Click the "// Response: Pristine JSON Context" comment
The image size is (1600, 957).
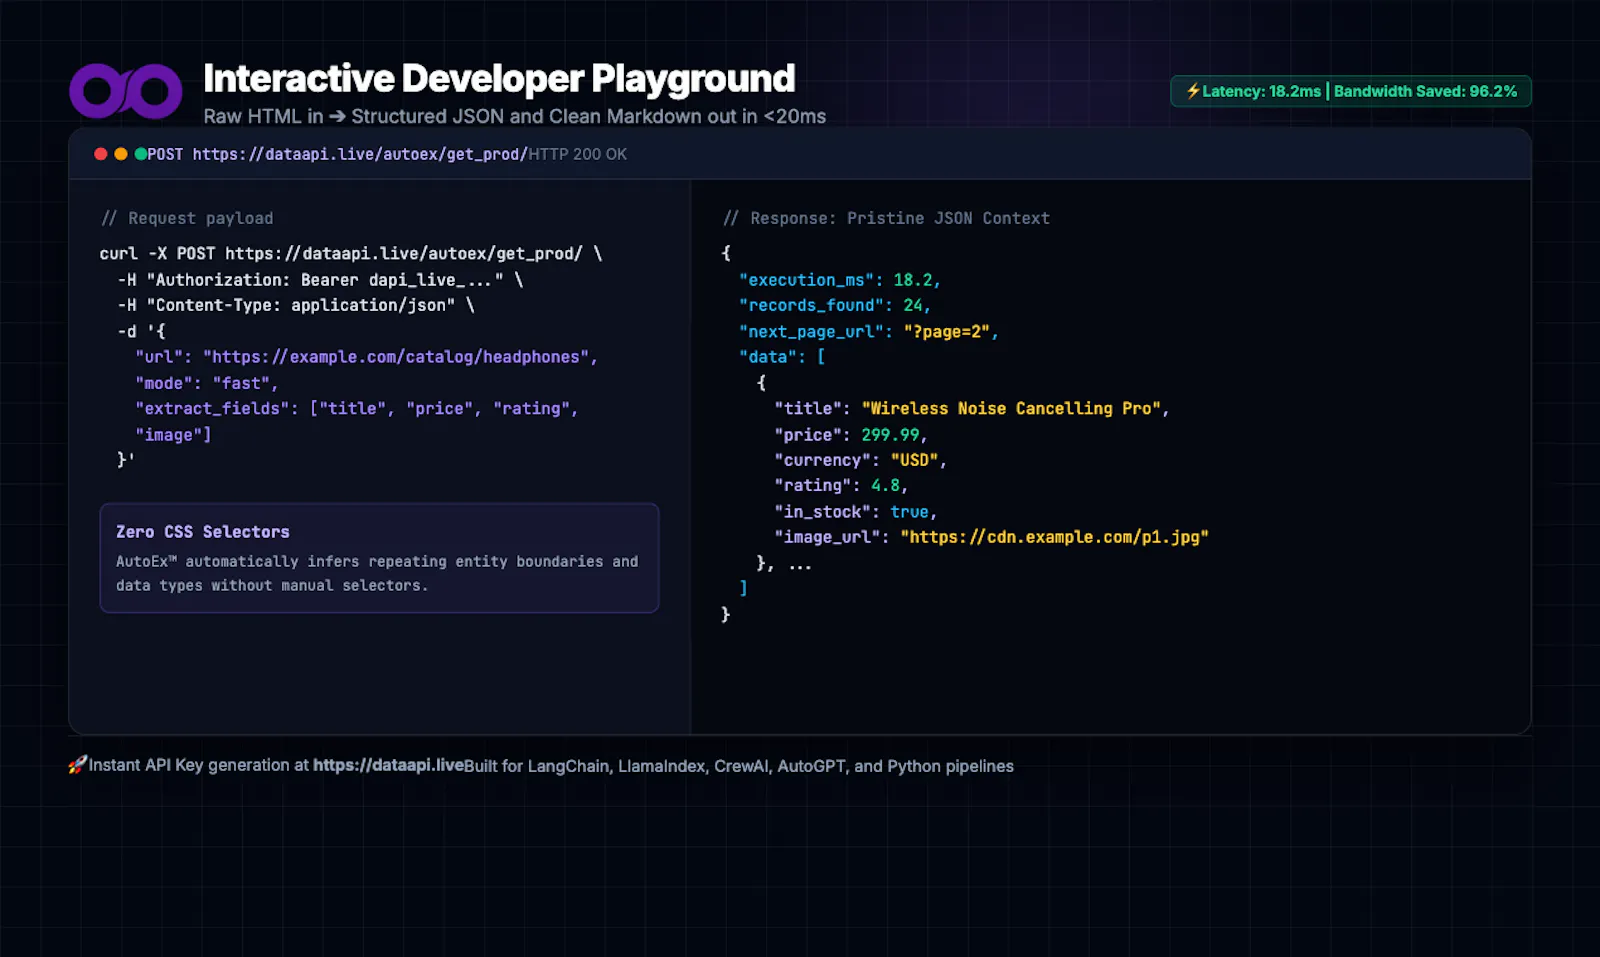click(886, 218)
